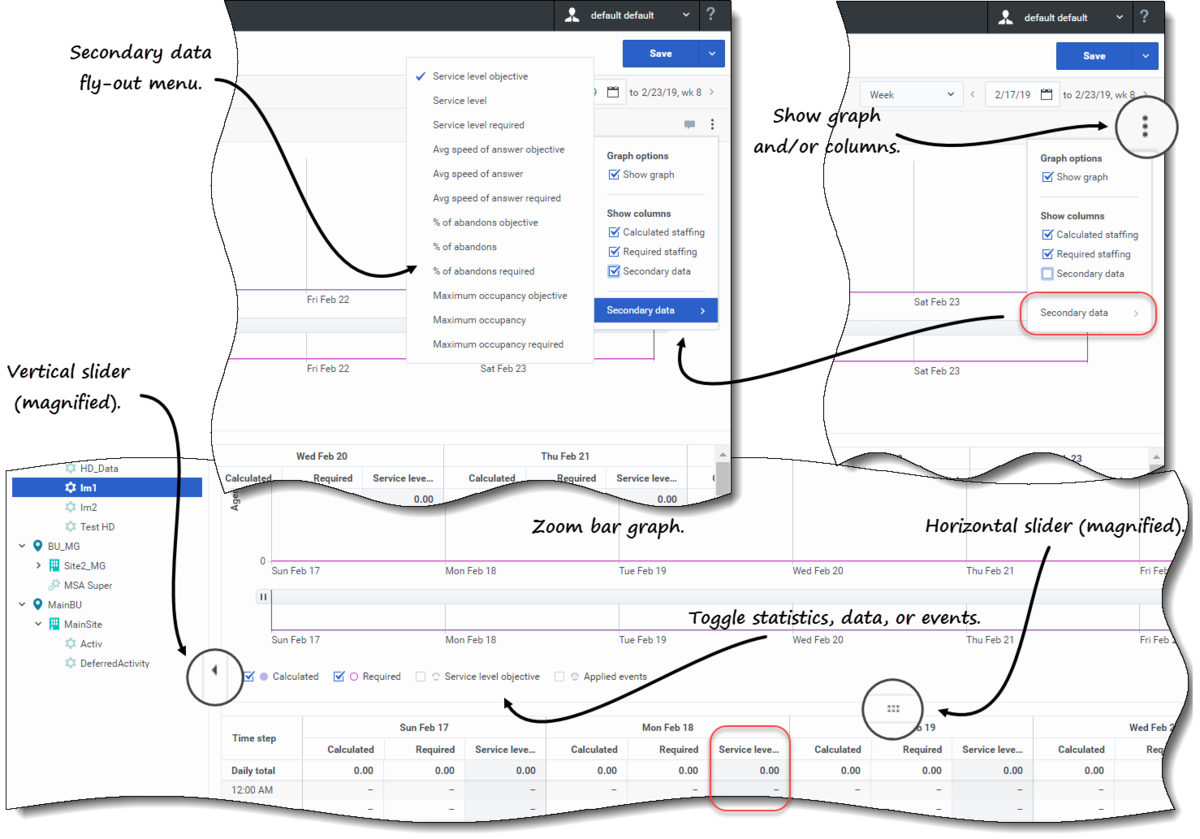Click the gear icon of selected Im1
Viewport: 1200px width, 839px height.
click(70, 488)
